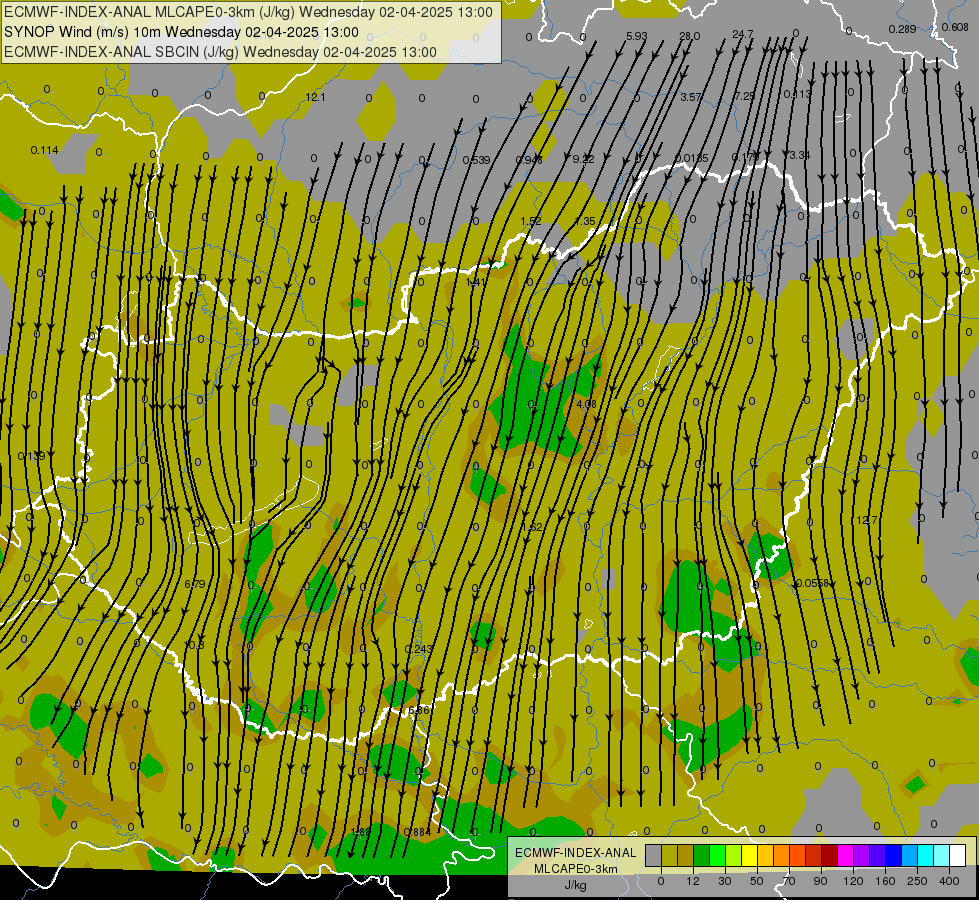Click the map value 3.34
The width and height of the screenshot is (979, 900).
(799, 155)
